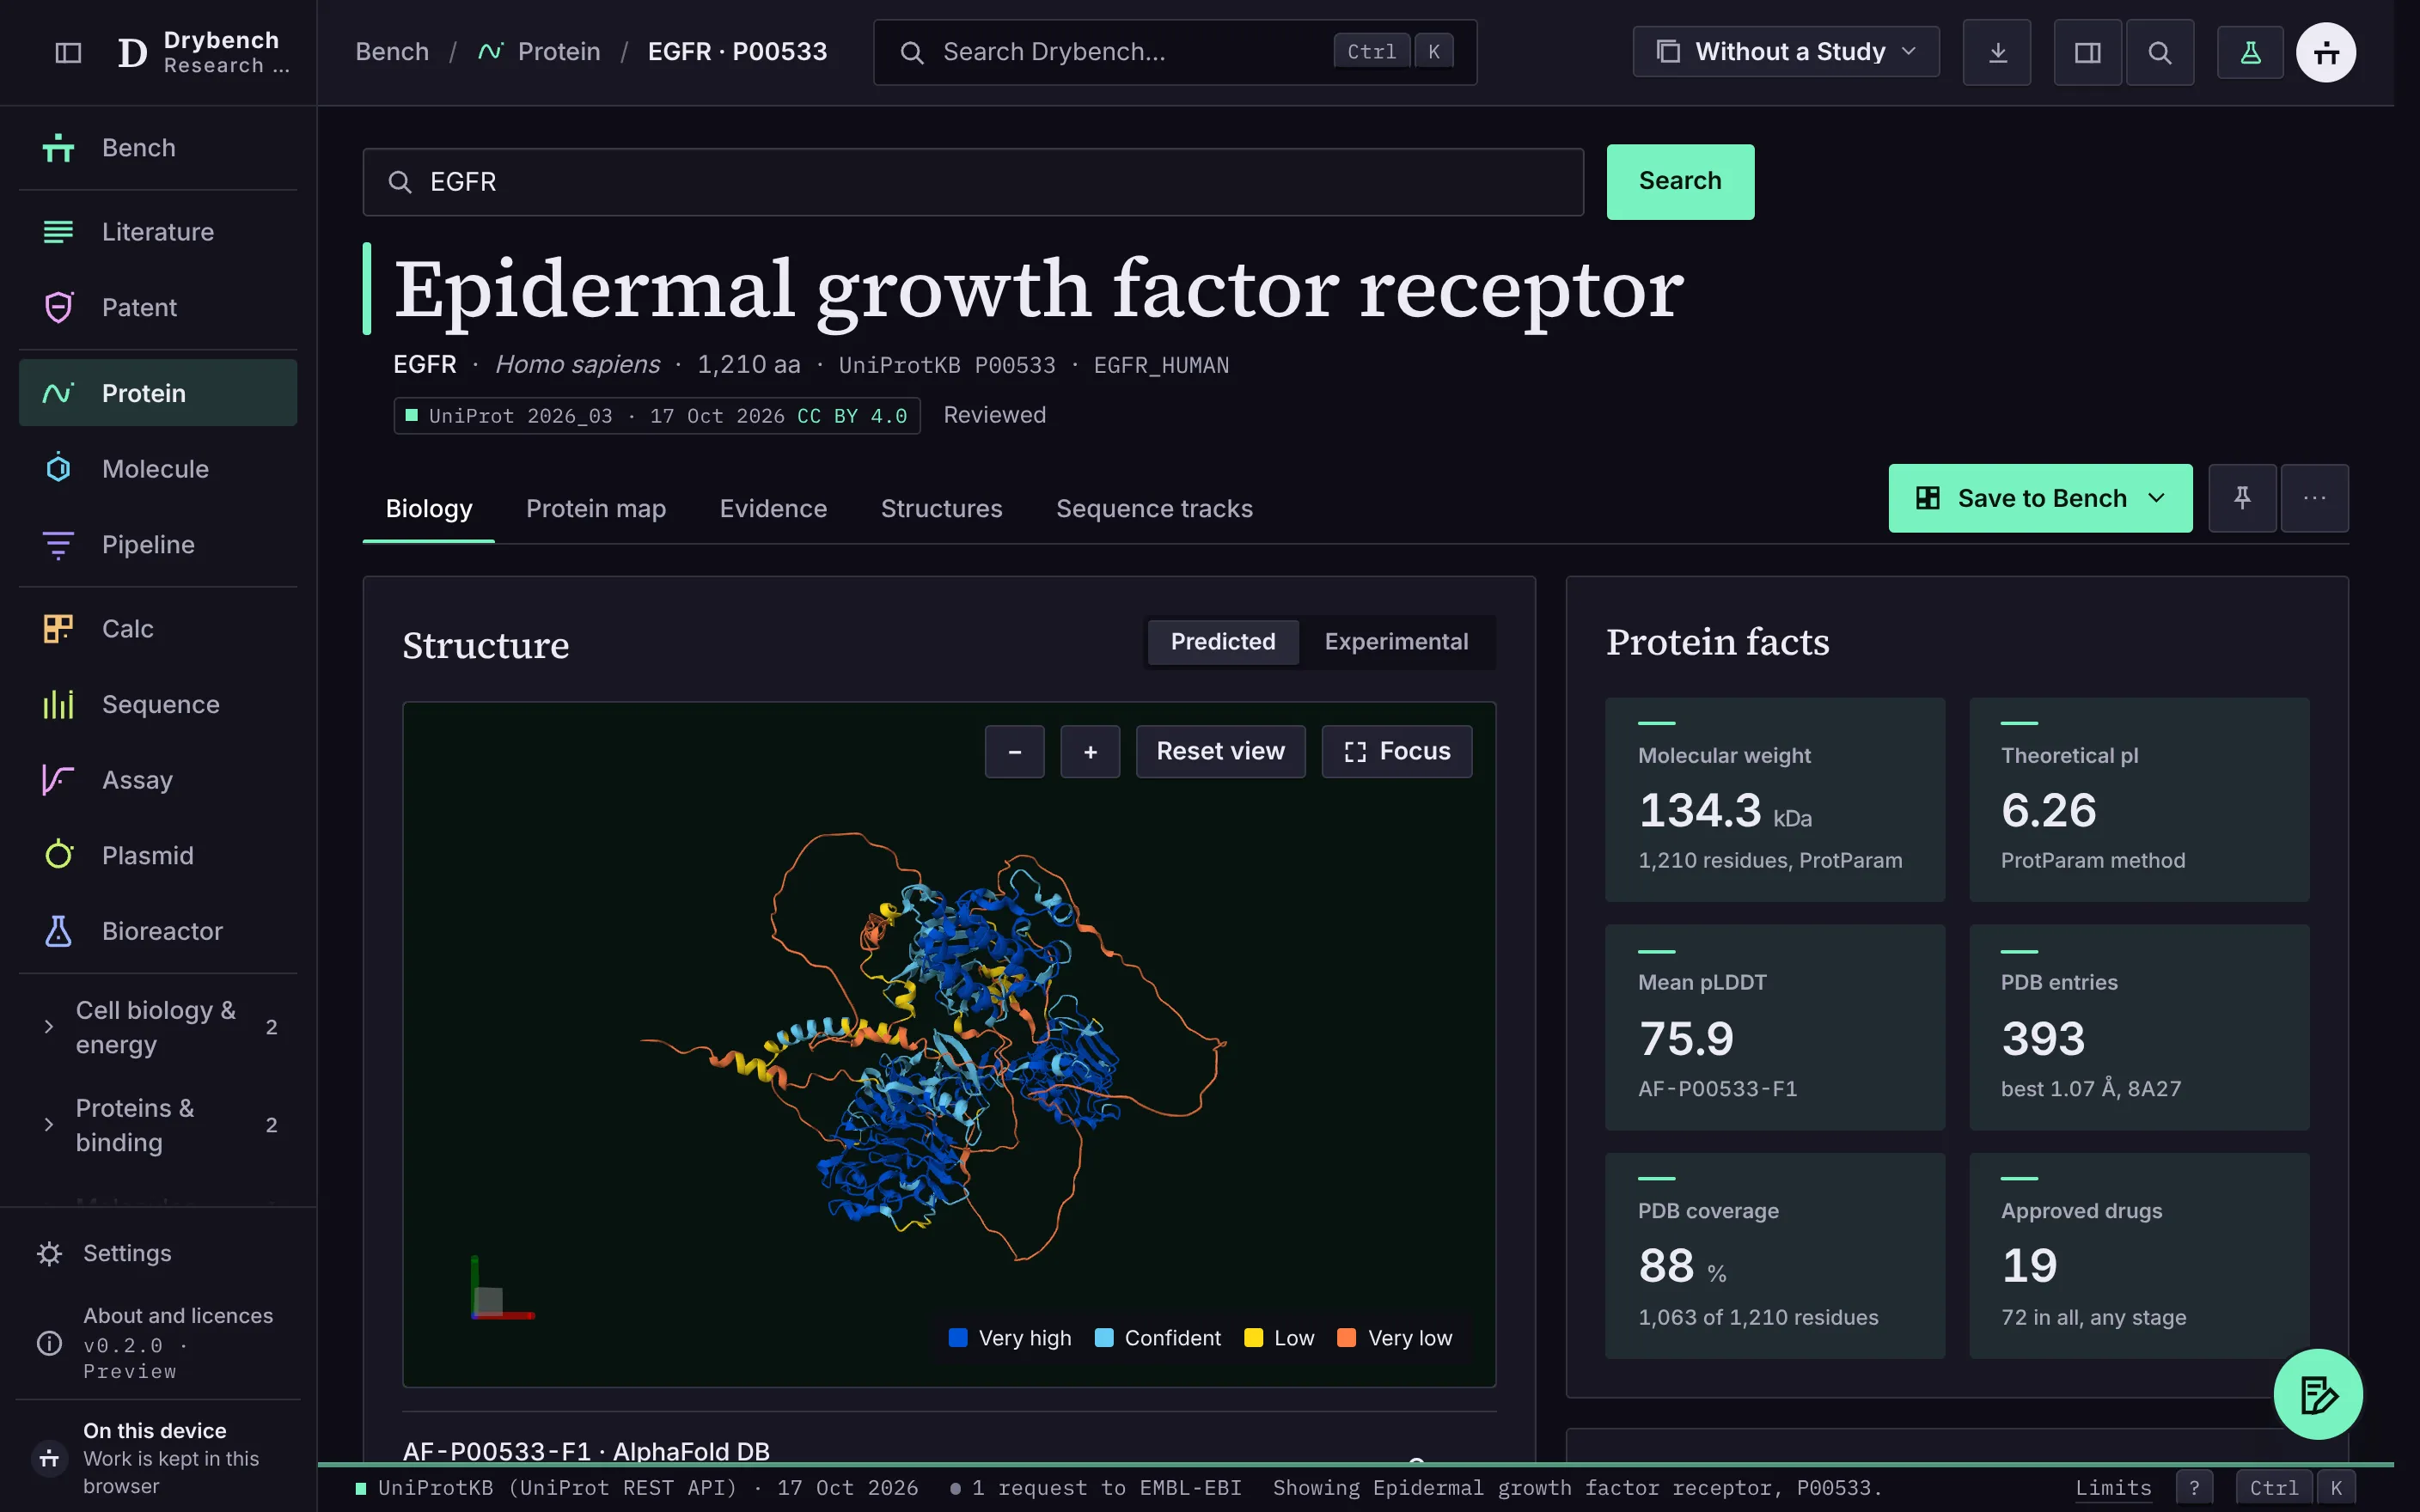Screen dimensions: 2420x1512
Task: Open Plasmid in the sidebar
Action: click(158, 856)
